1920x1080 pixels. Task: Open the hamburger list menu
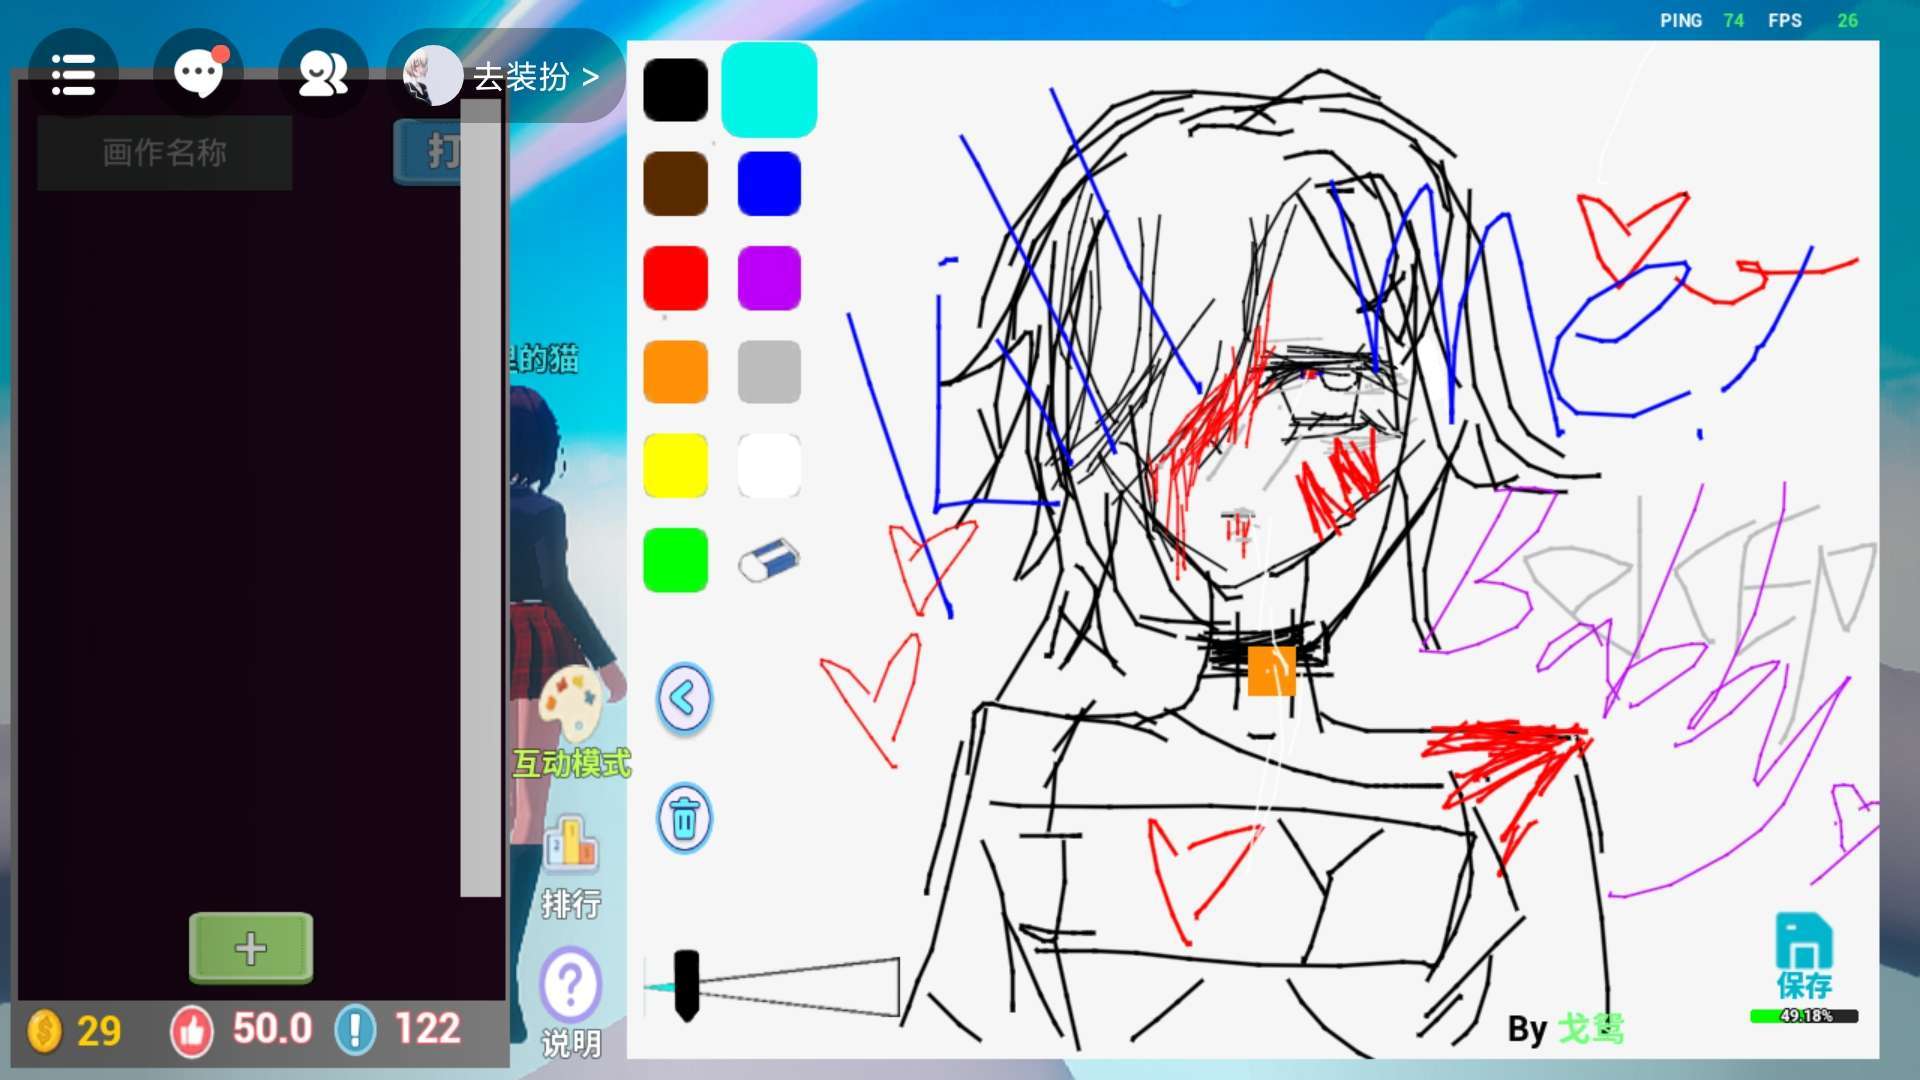(x=73, y=75)
